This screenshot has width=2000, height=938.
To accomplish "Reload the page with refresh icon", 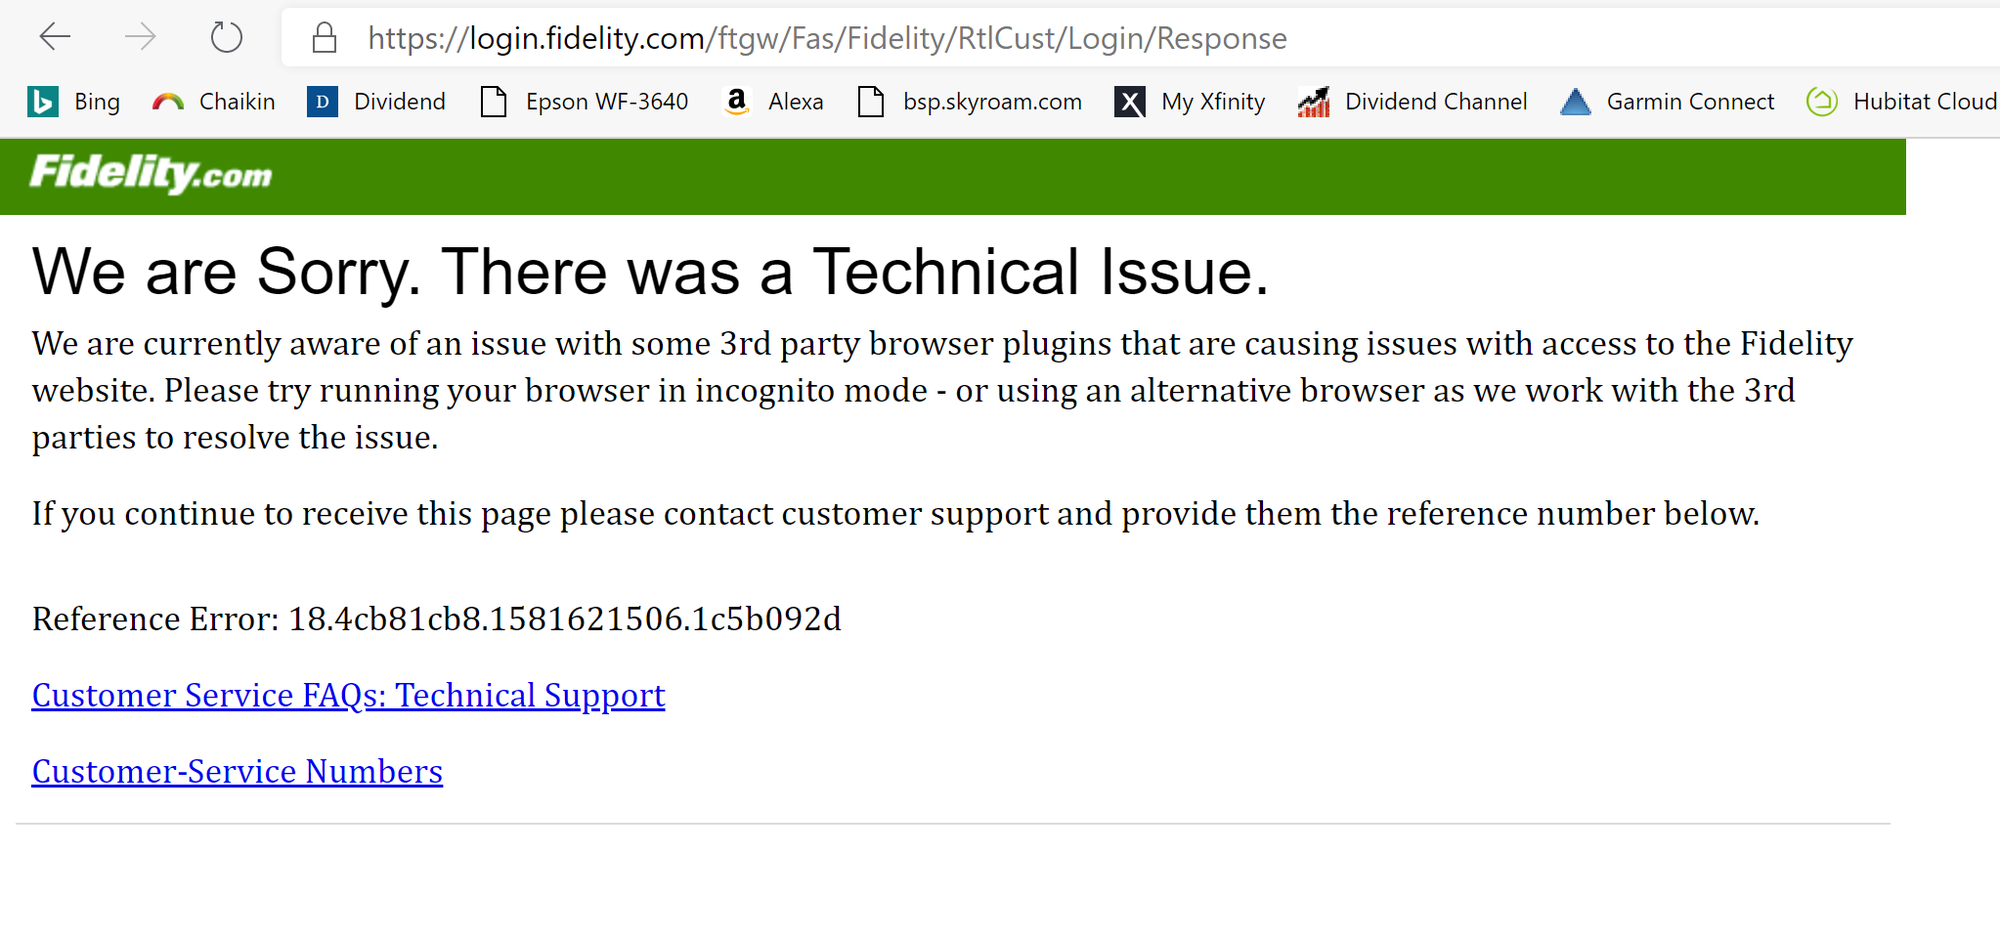I will tap(227, 38).
